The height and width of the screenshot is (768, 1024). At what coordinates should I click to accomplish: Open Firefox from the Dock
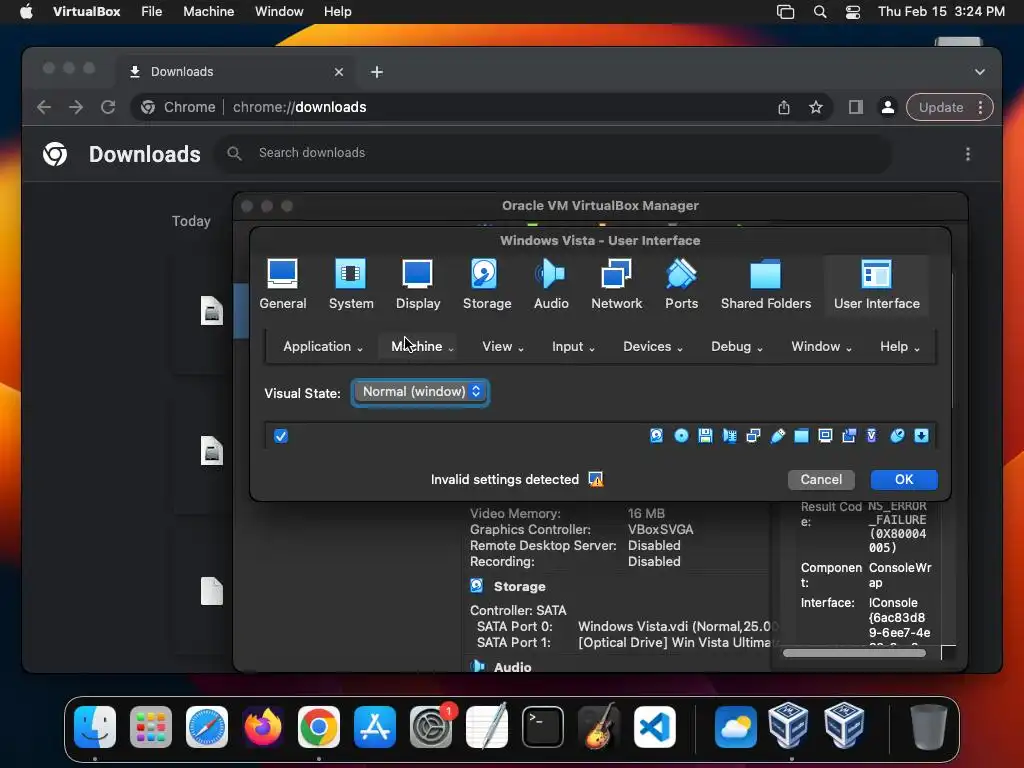pos(263,727)
